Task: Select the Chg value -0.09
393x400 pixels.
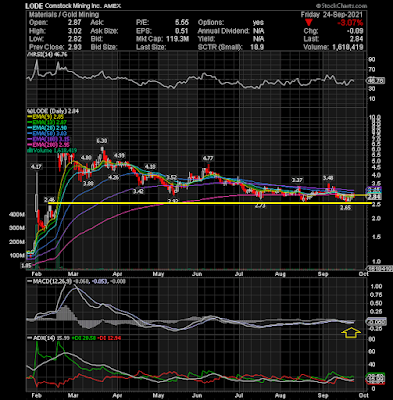Action: pyautogui.click(x=354, y=31)
